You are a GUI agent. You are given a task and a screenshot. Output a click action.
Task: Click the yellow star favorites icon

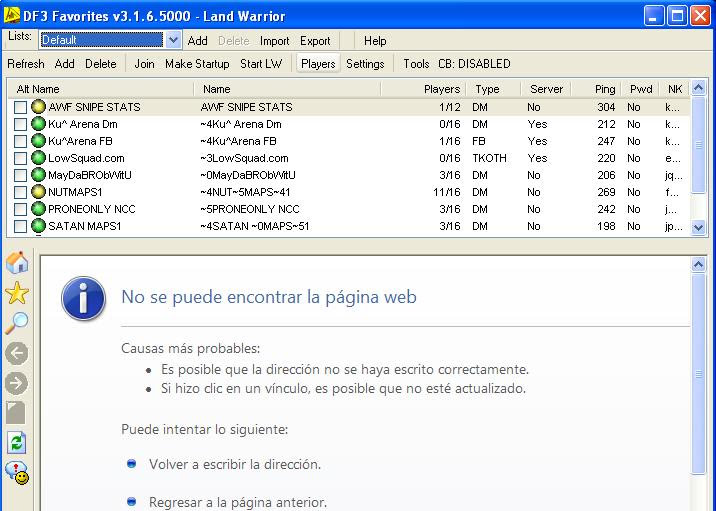(17, 293)
